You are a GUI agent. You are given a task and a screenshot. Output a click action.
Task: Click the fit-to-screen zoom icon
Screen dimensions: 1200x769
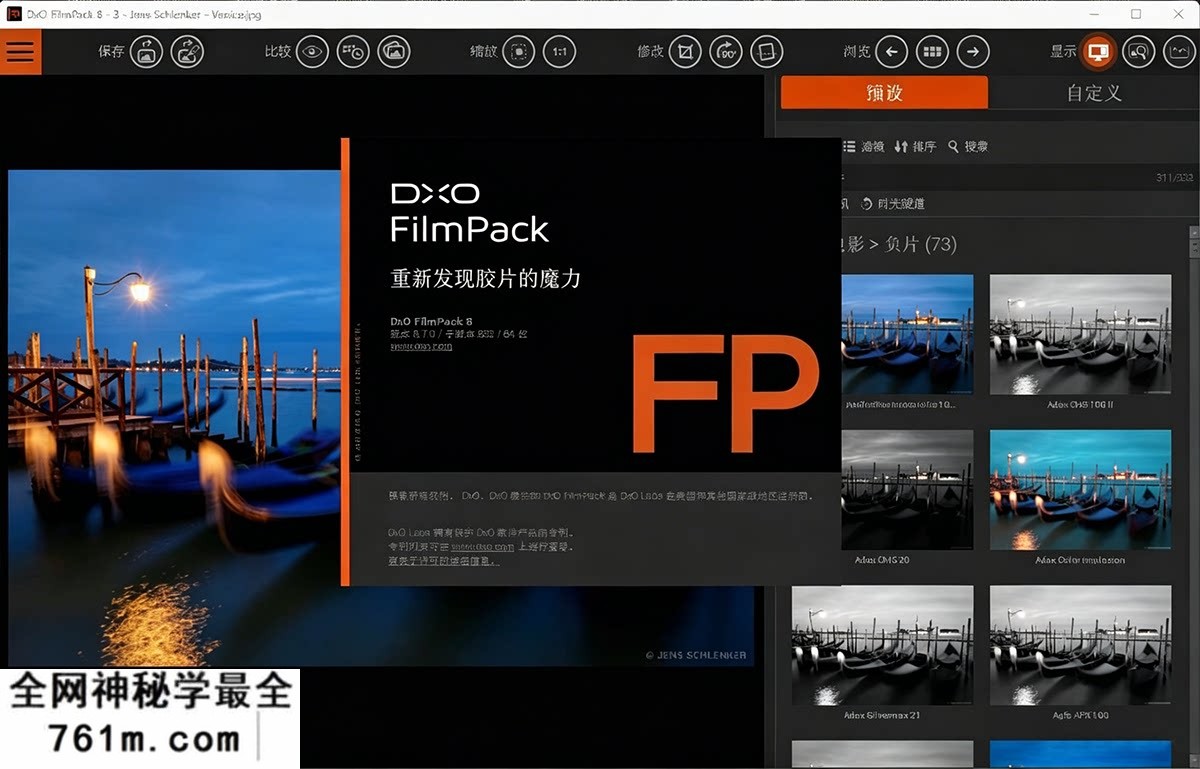pyautogui.click(x=518, y=52)
